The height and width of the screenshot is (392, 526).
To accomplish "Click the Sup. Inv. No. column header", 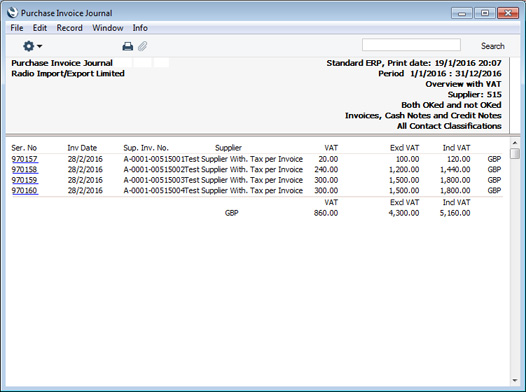I will 146,148.
